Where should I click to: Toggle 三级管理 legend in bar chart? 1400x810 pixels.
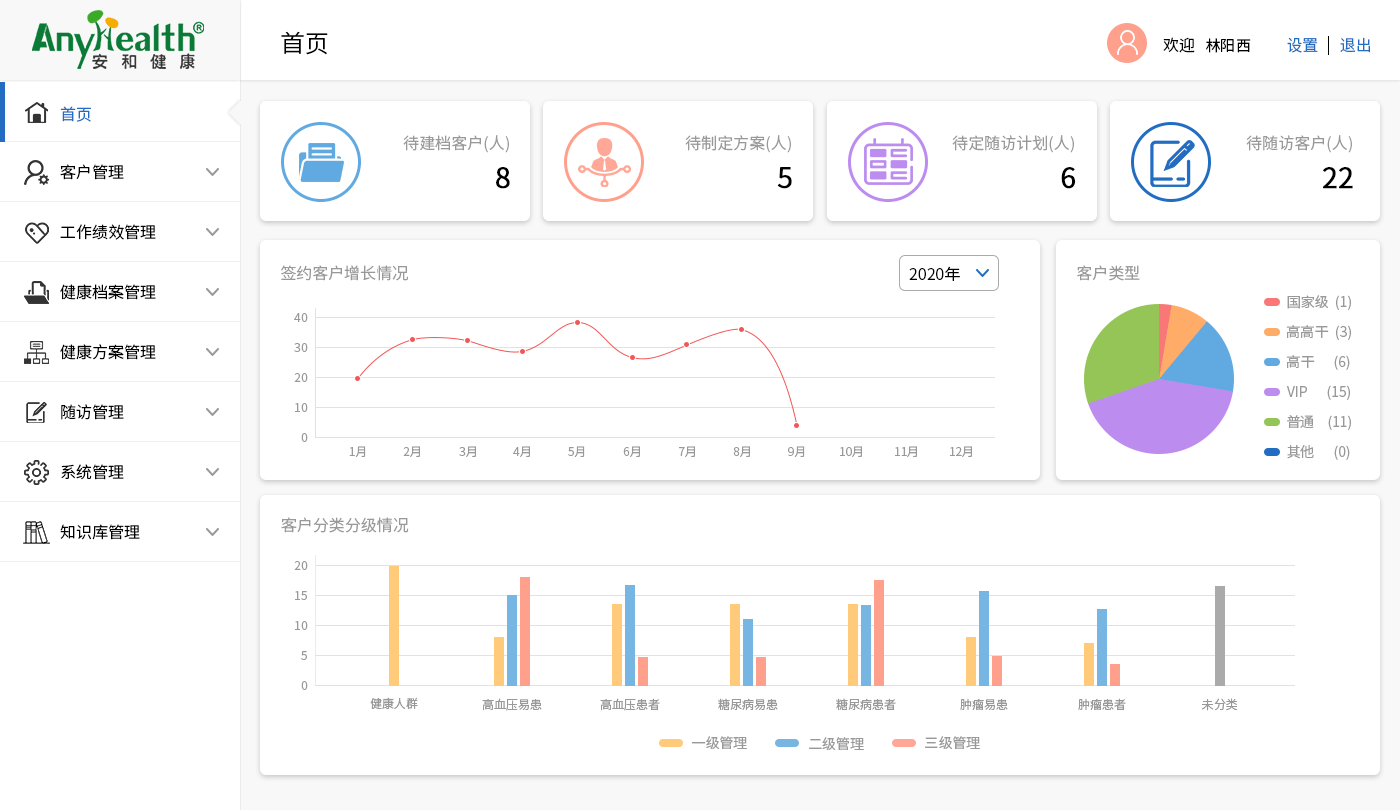coord(936,743)
